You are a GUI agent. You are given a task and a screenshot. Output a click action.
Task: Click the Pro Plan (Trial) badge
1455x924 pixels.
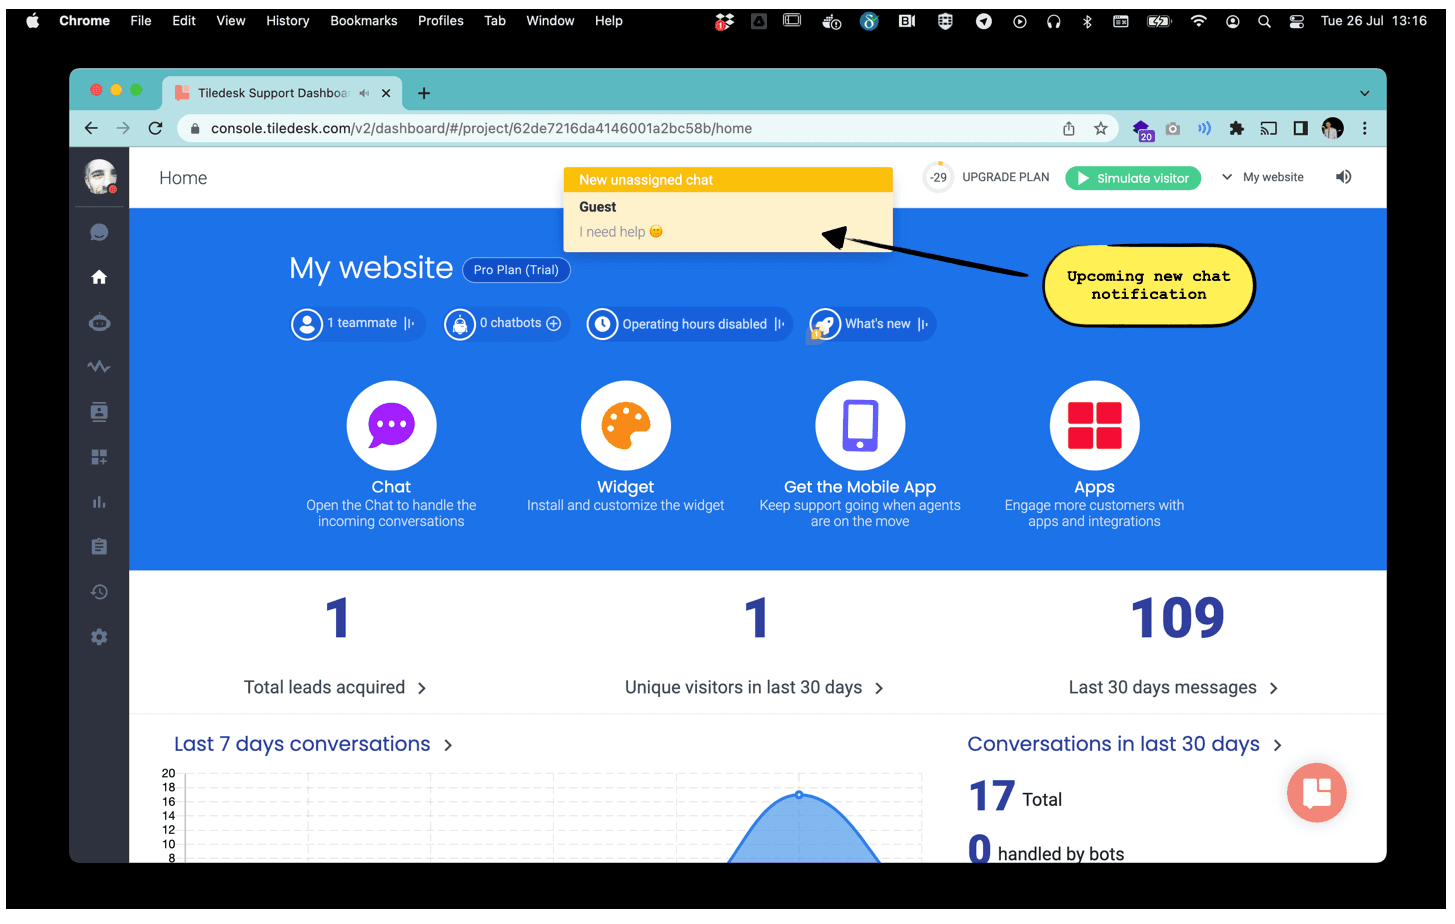tap(516, 270)
